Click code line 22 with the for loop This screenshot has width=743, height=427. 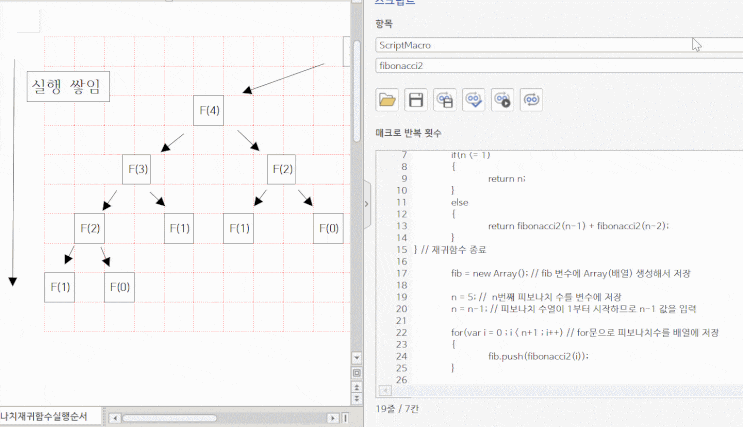(585, 332)
